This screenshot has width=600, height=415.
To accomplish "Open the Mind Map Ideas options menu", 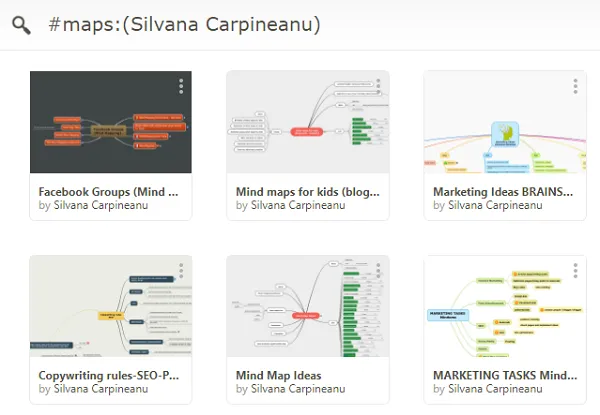I will coord(378,270).
